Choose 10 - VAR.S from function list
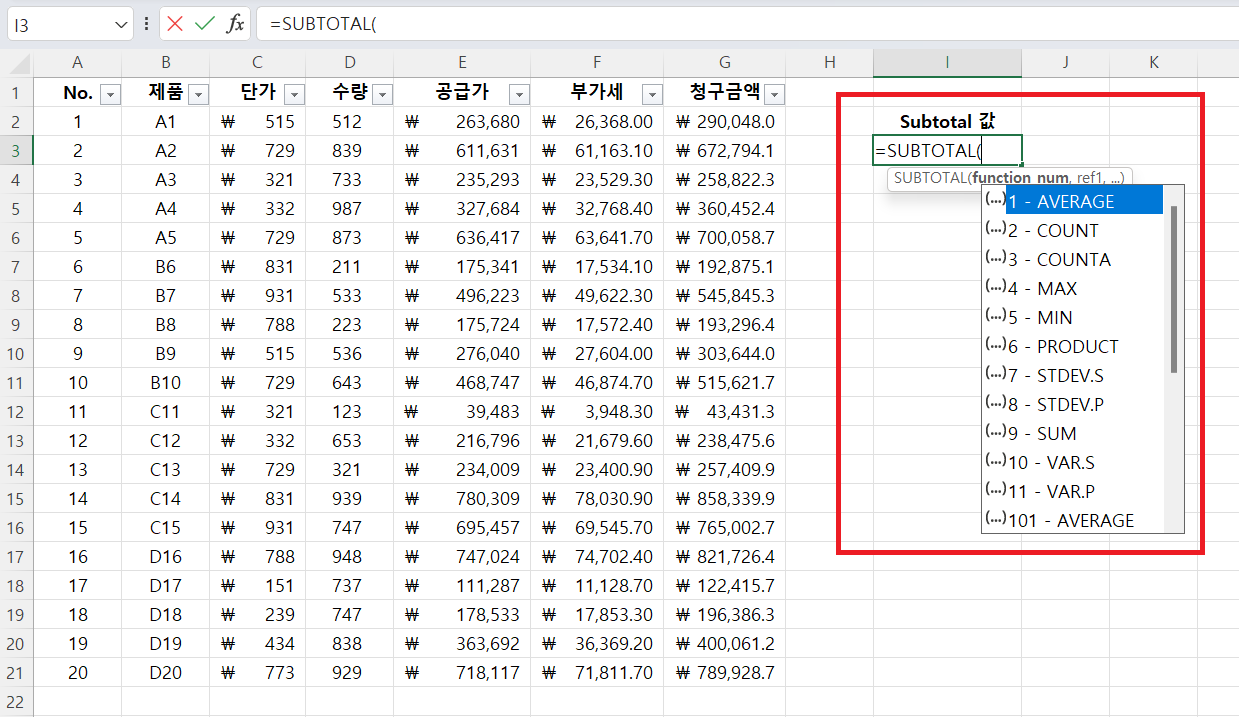Image resolution: width=1239 pixels, height=717 pixels. pyautogui.click(x=1074, y=462)
